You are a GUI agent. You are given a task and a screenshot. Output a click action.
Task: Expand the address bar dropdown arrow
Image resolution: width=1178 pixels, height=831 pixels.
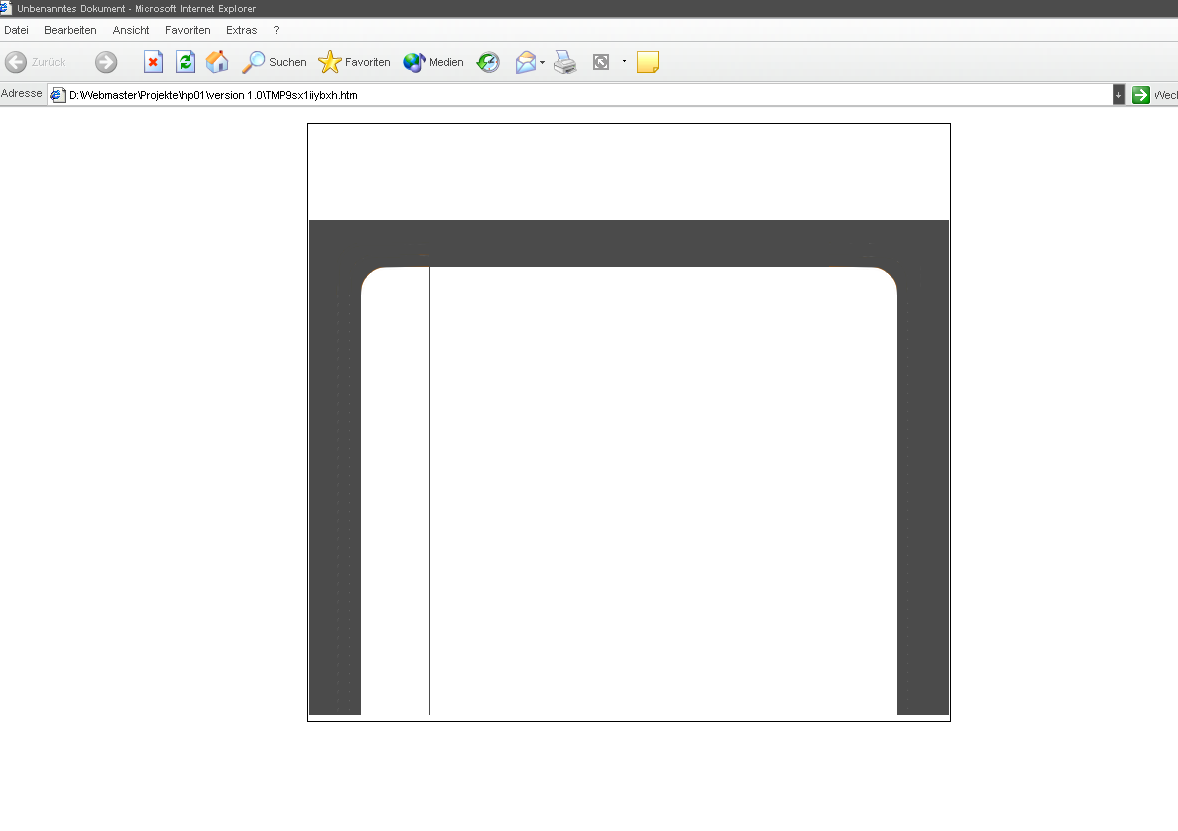click(x=1119, y=95)
